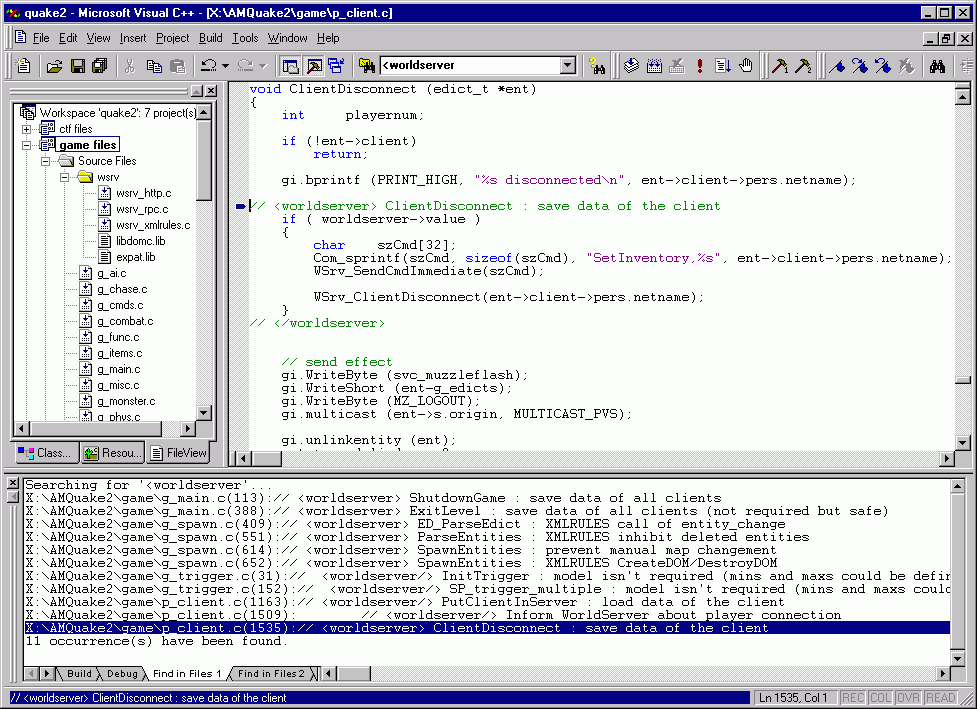Click the REC indicator in the status bar
The width and height of the screenshot is (977, 709).
[853, 698]
